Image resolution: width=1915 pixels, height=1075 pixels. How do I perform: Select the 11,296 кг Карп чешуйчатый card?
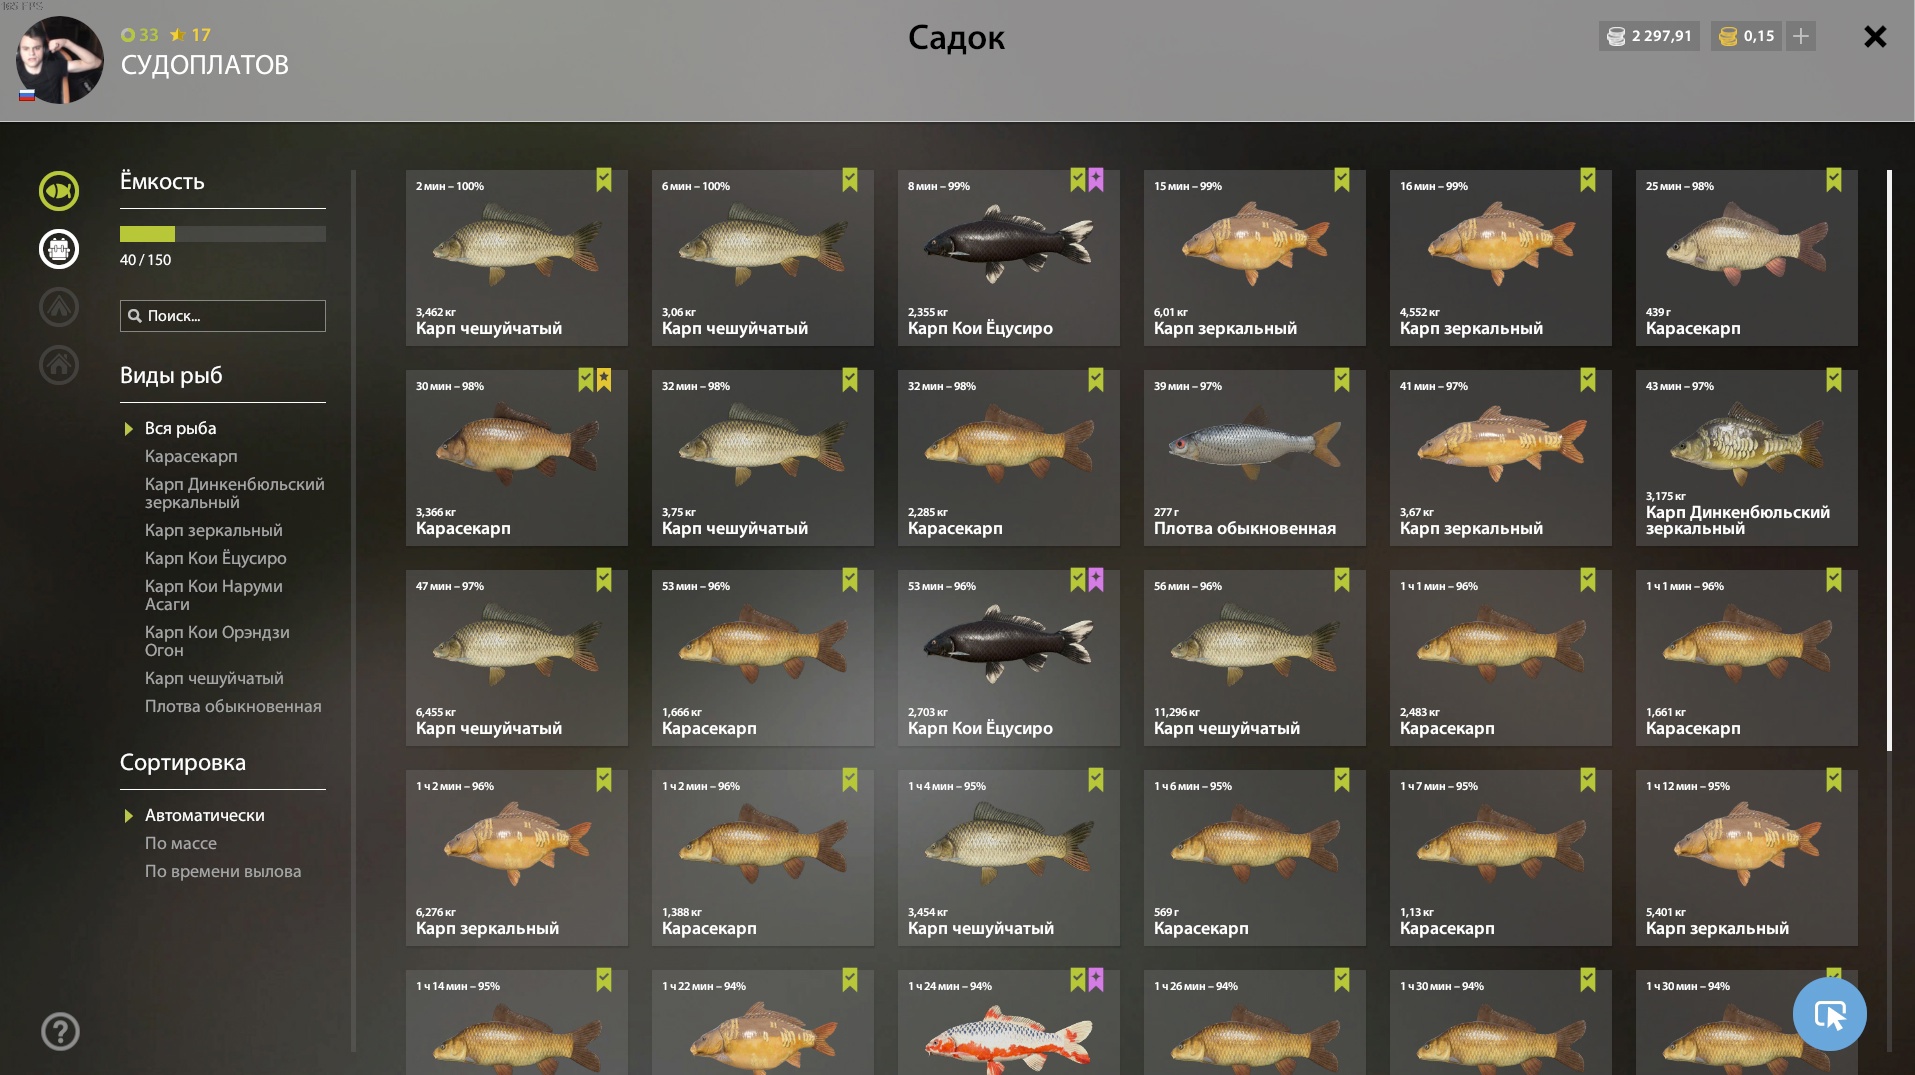point(1254,658)
